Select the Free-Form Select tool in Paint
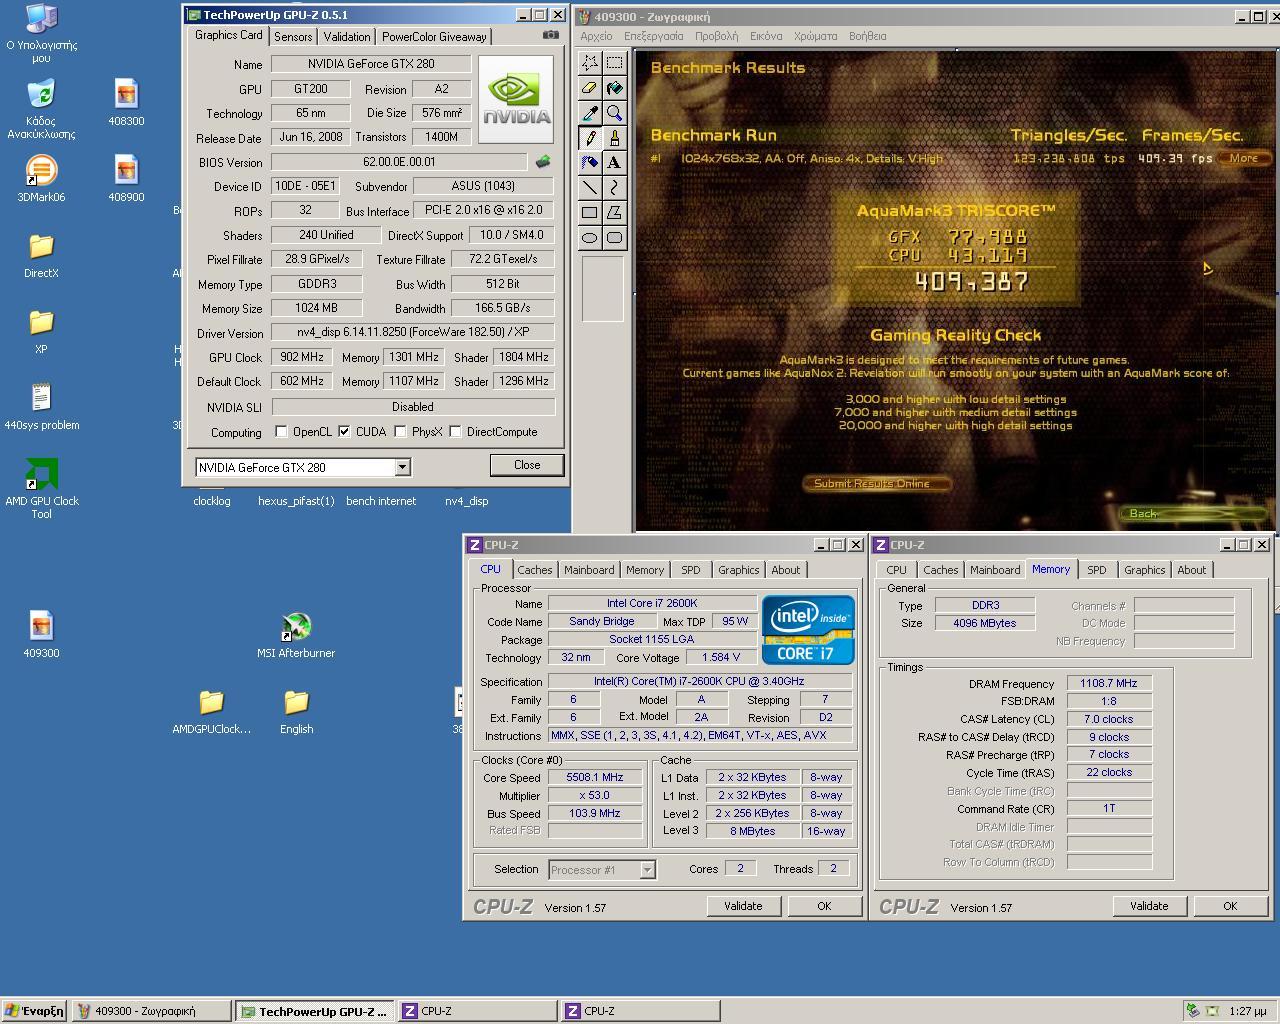1280x1024 pixels. pos(590,62)
